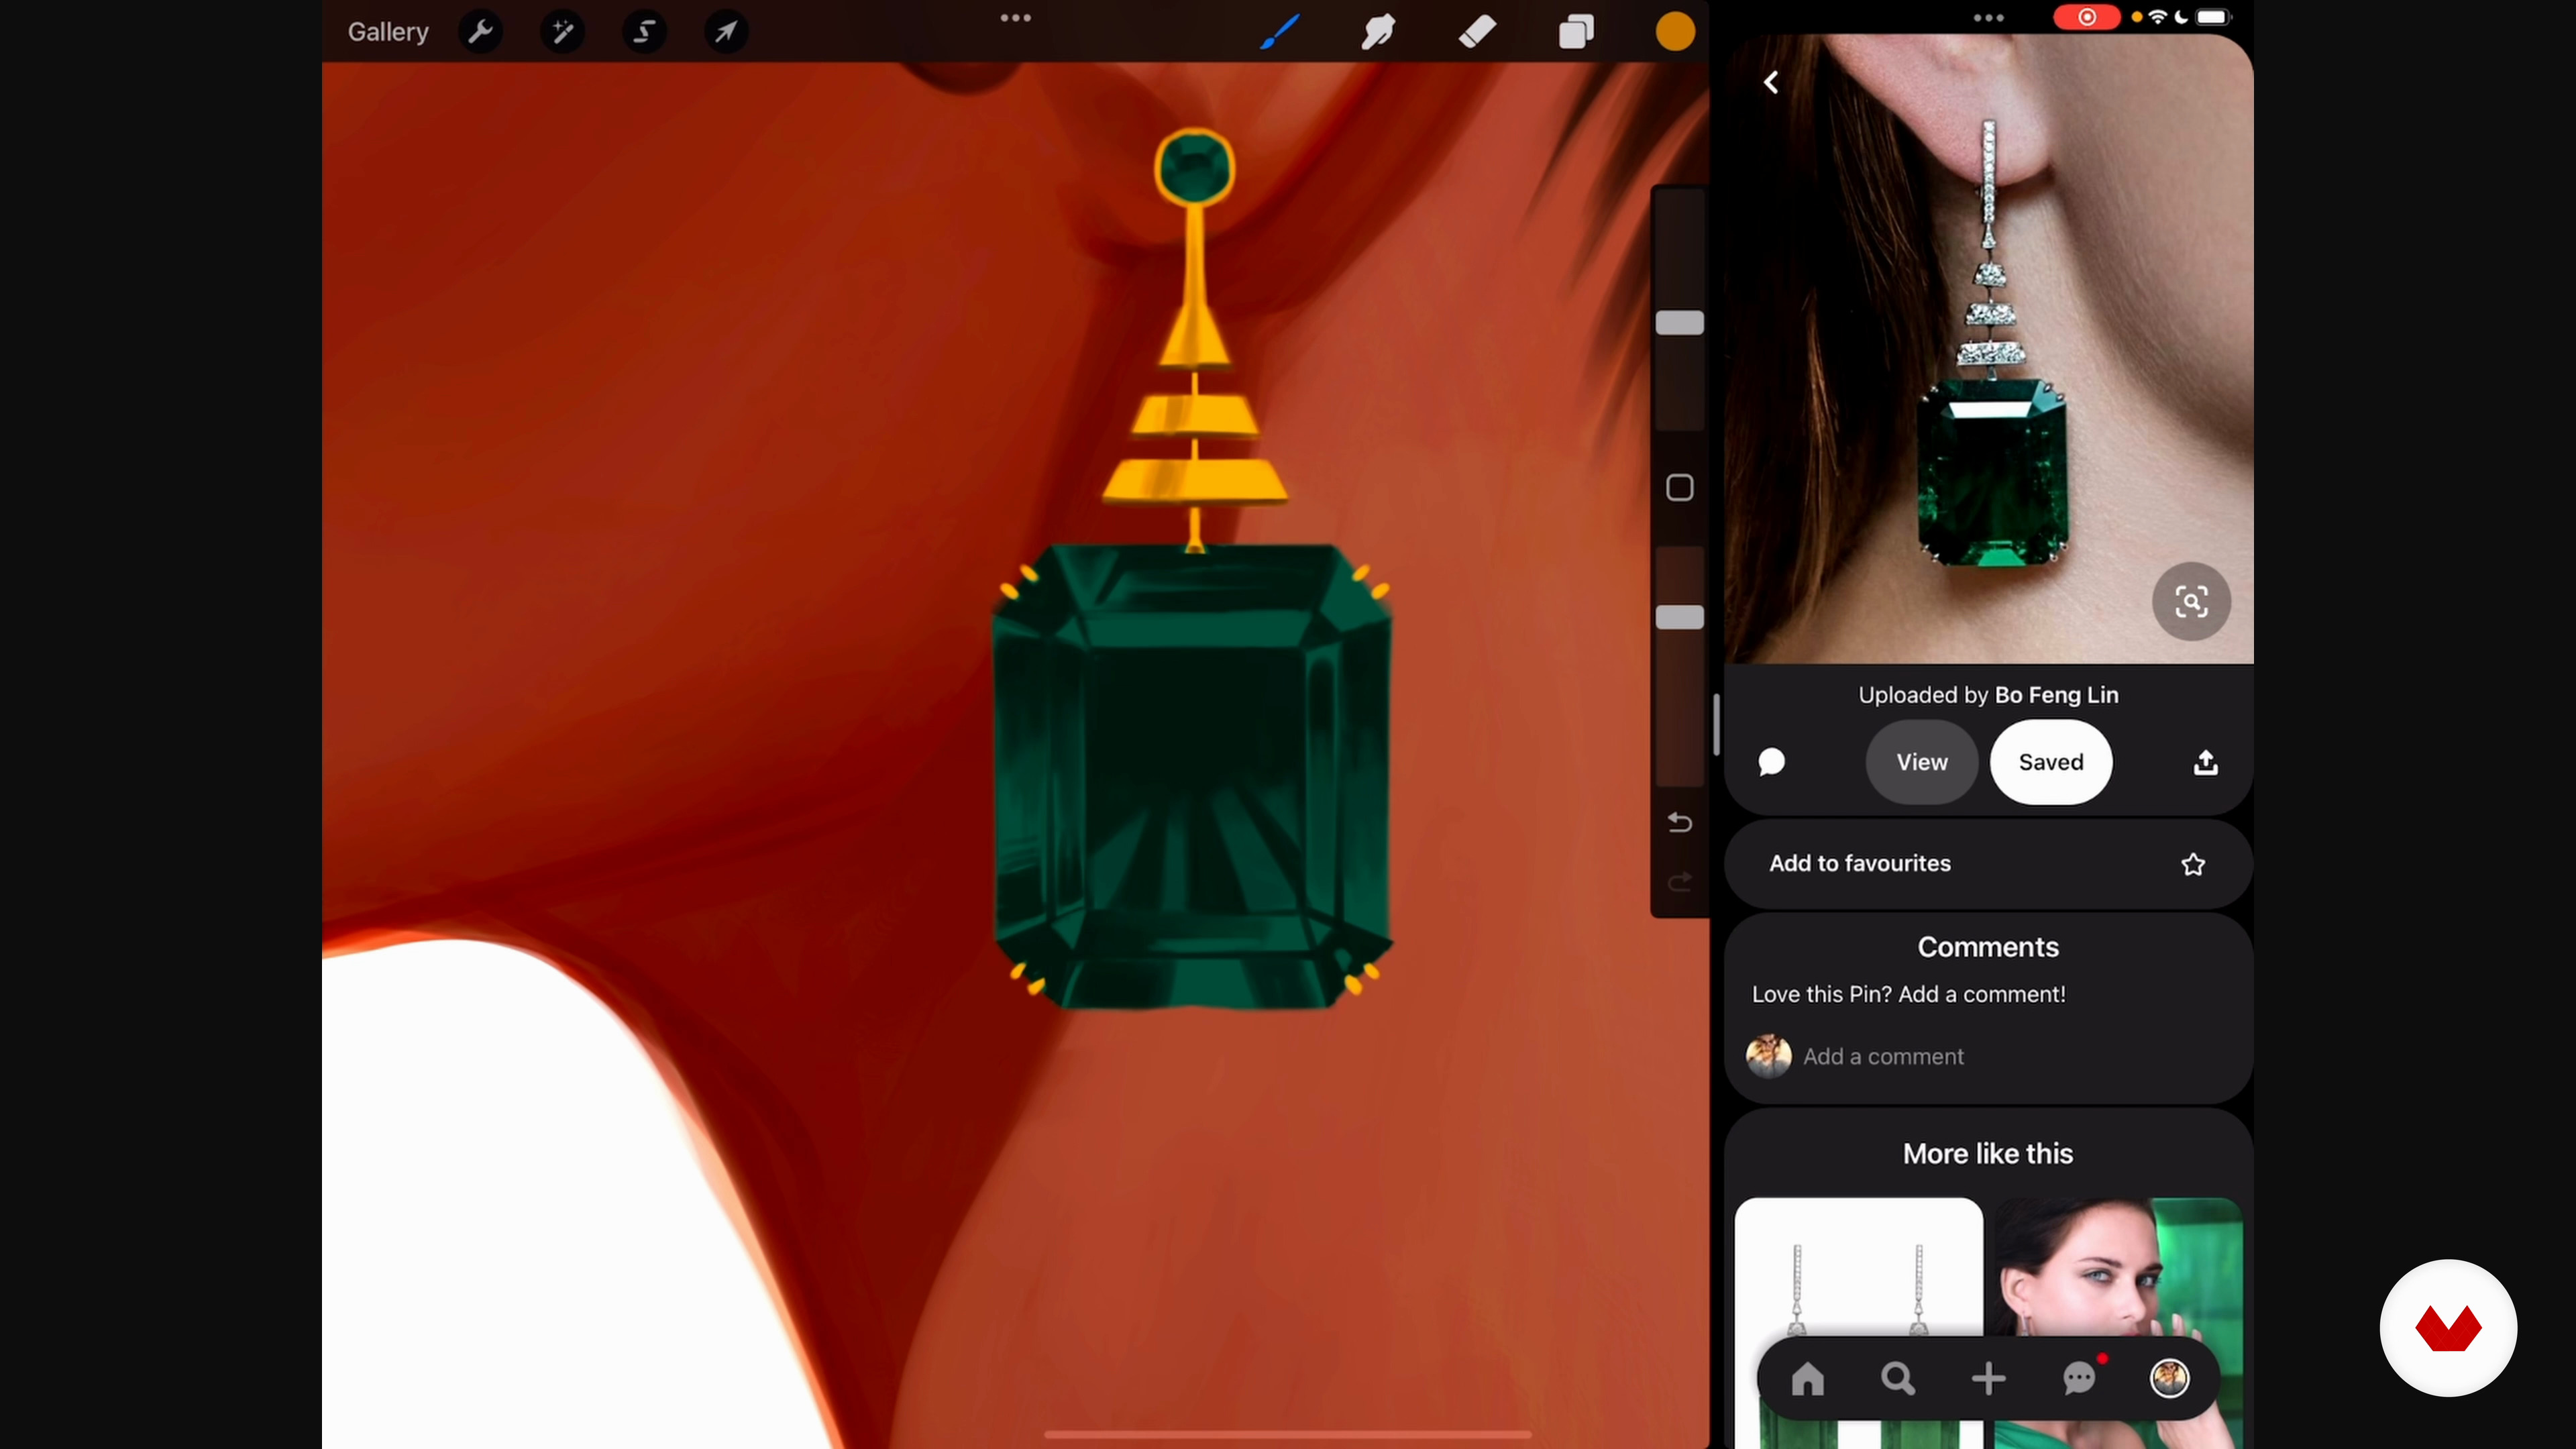The image size is (2576, 1449).
Task: Go back from the Pinterest pin
Action: point(1771,82)
